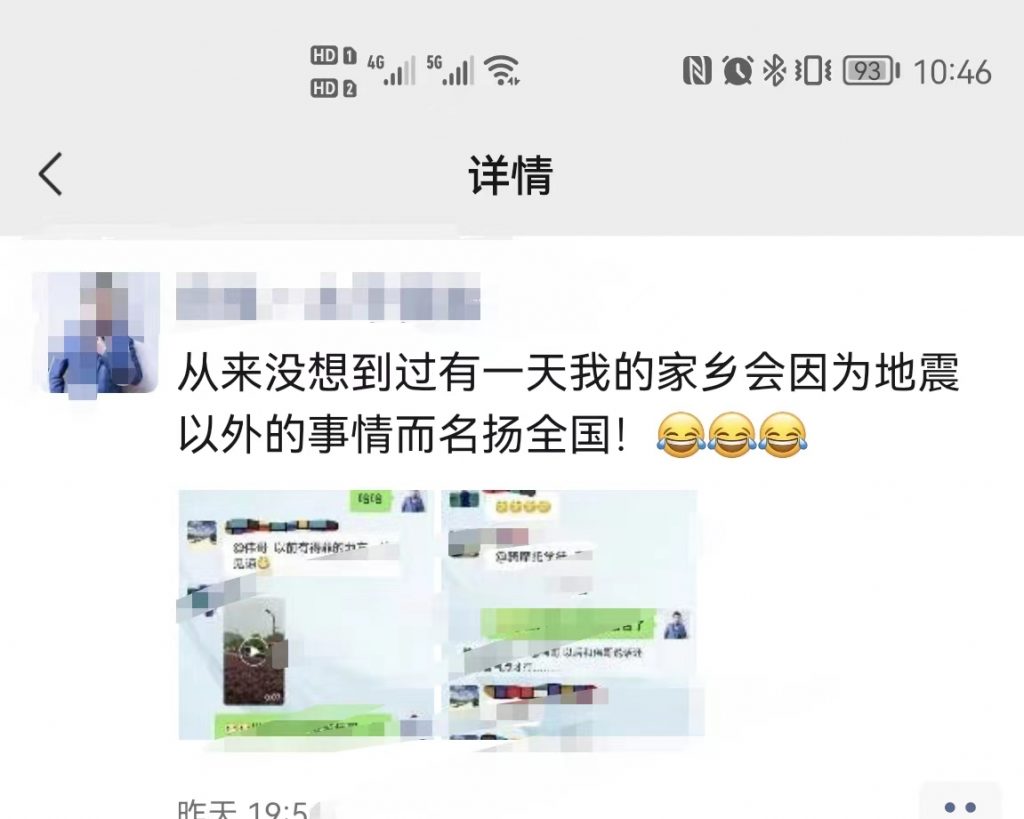Image resolution: width=1024 pixels, height=819 pixels.
Task: Tap the alarm clock status icon
Action: tap(737, 71)
